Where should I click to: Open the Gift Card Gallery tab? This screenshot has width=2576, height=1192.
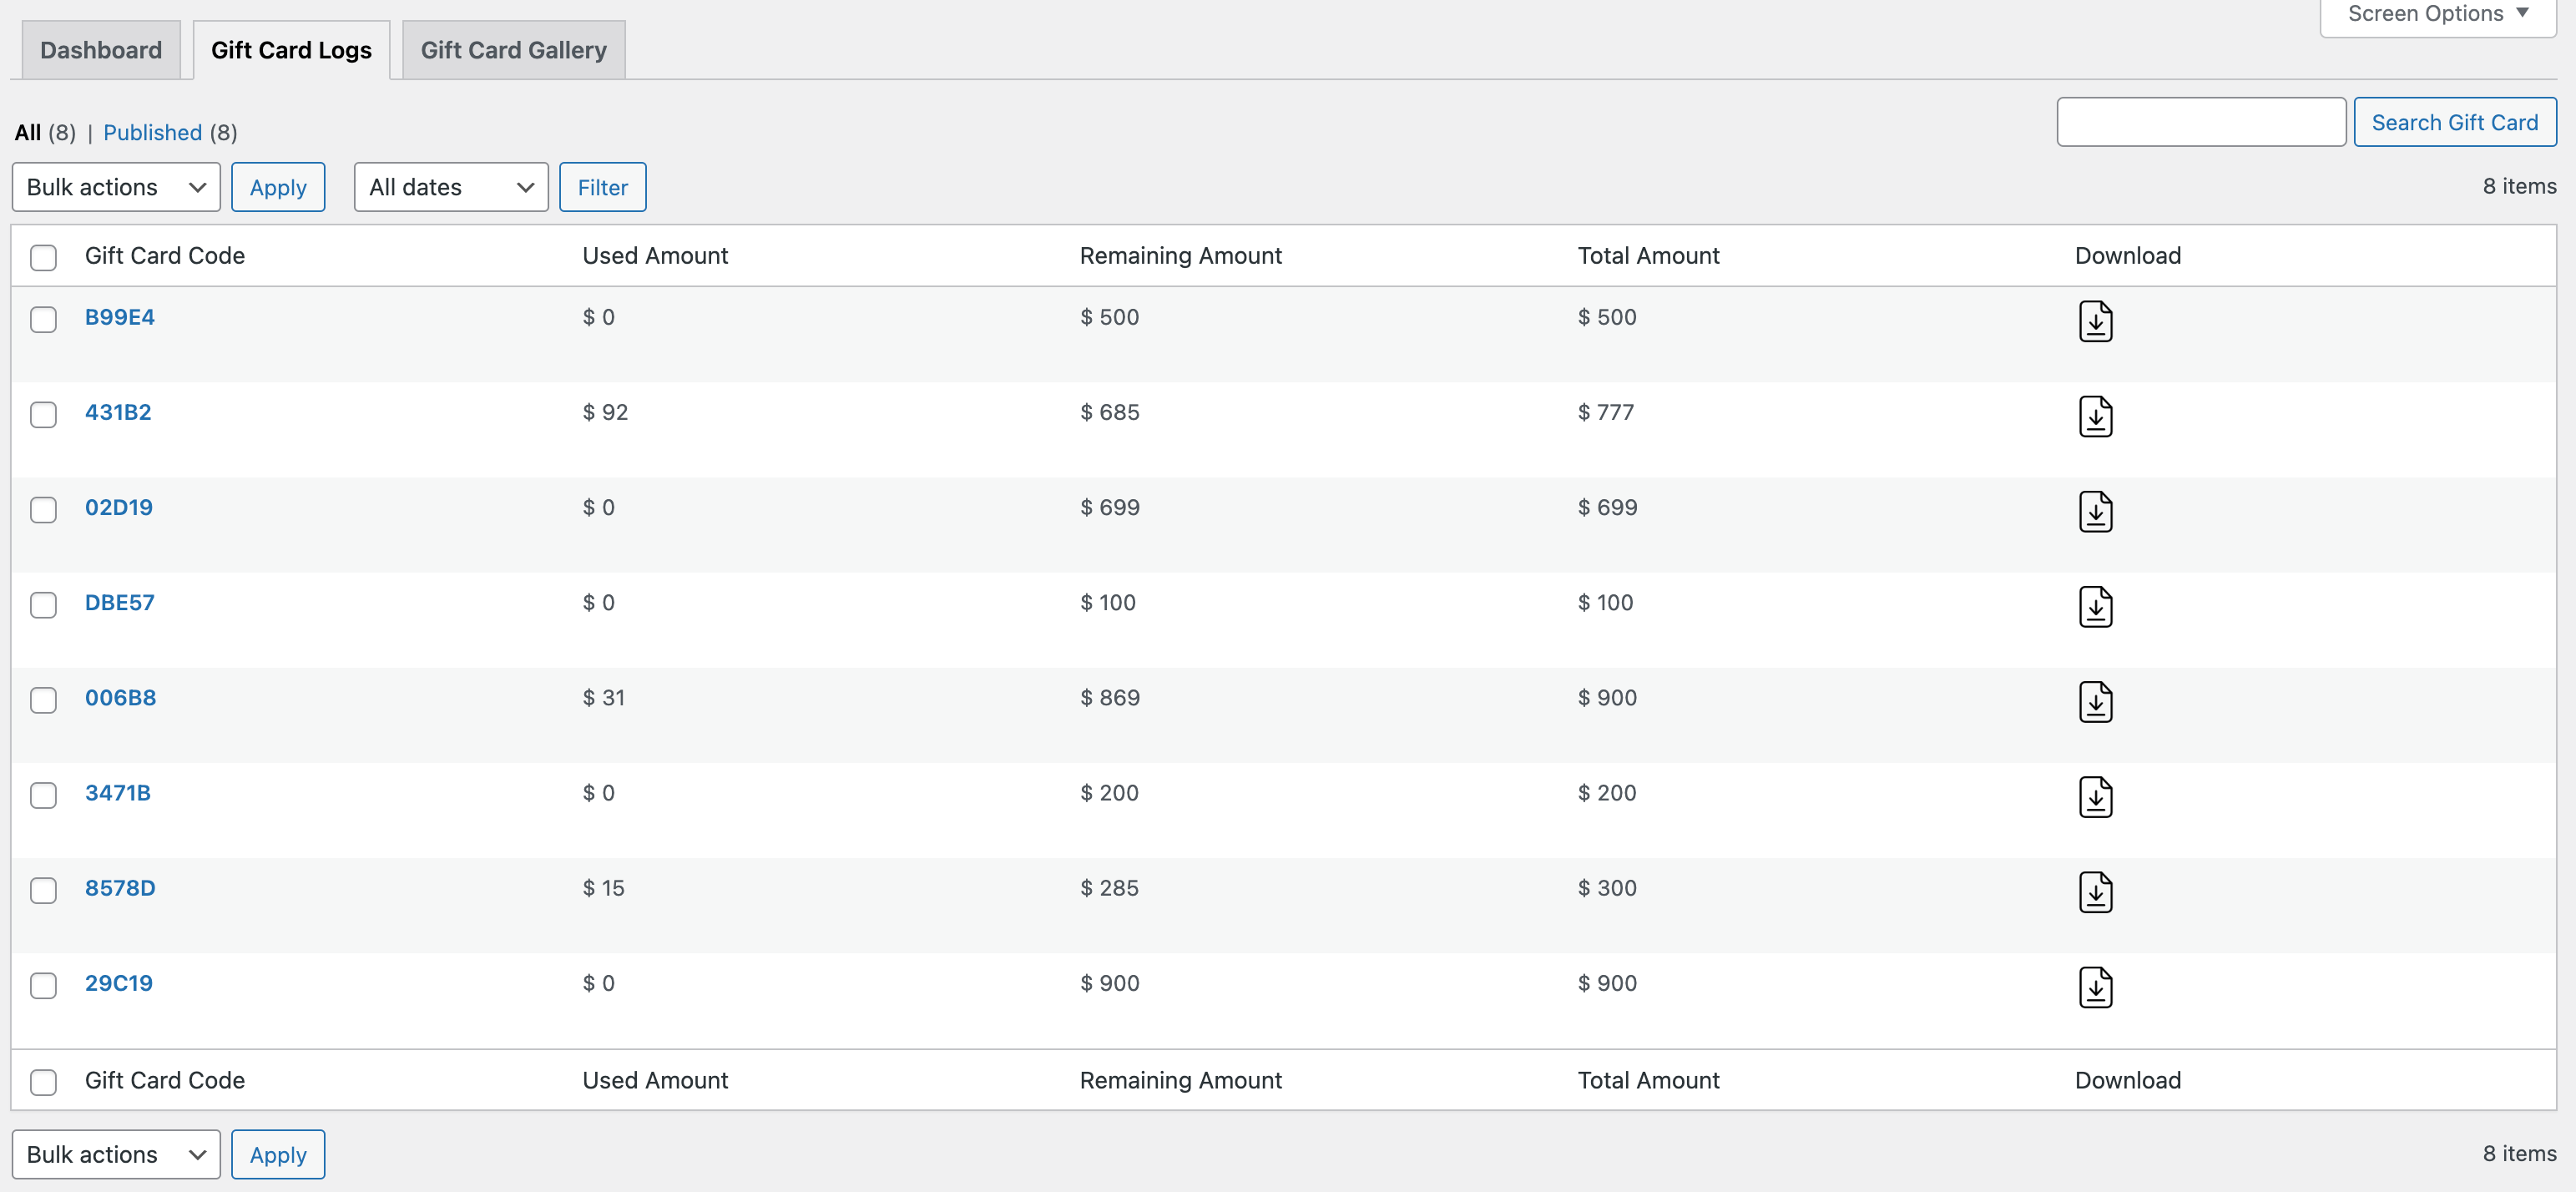513,50
